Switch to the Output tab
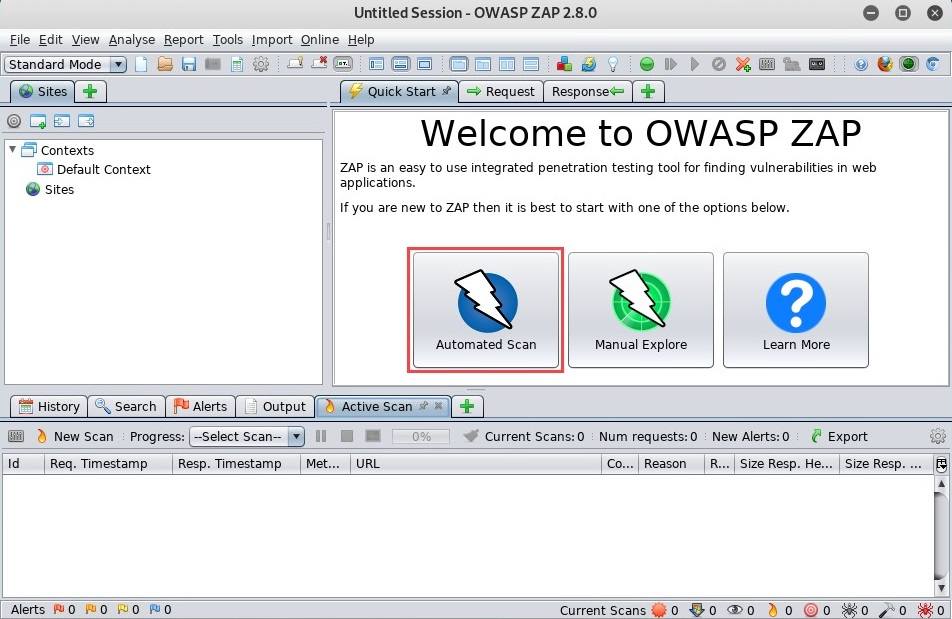The height and width of the screenshot is (619, 952). pos(275,407)
